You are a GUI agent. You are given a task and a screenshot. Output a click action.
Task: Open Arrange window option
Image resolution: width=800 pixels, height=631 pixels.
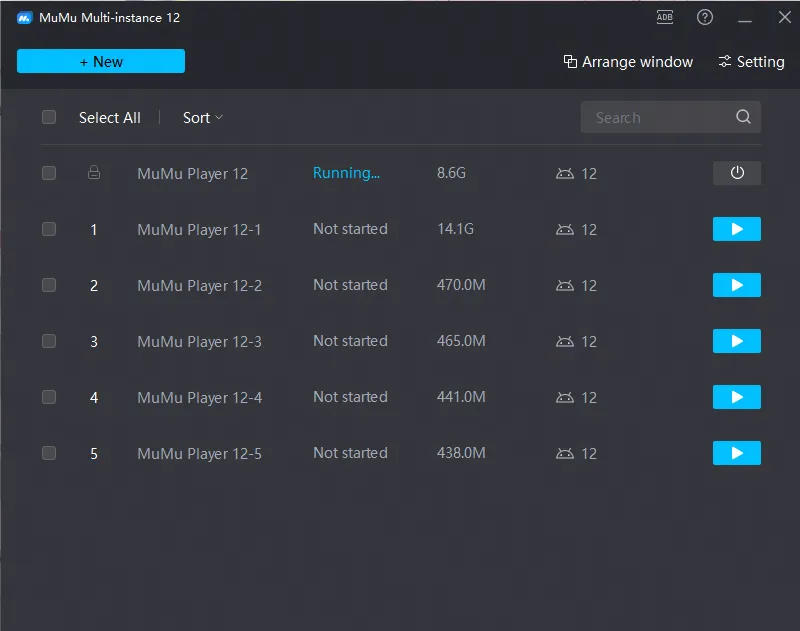[628, 62]
